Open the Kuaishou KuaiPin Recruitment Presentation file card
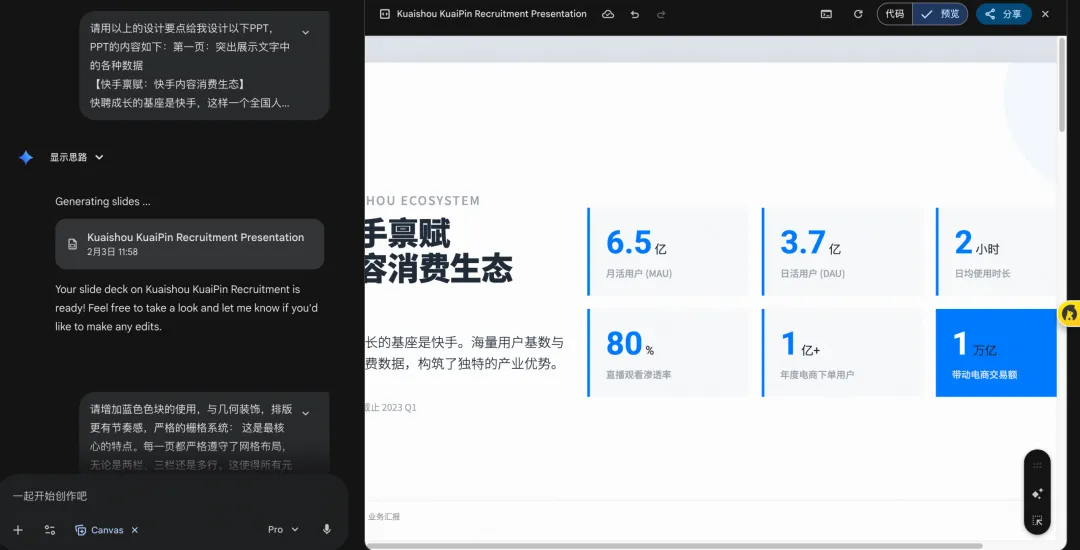 click(x=189, y=244)
